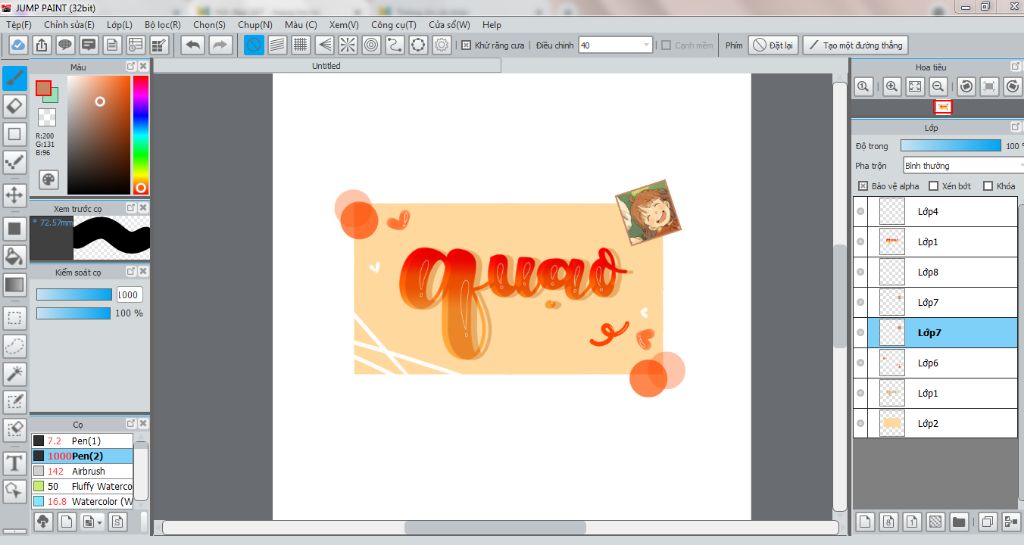Select the Lasso selection tool
Screen dimensions: 1024x545
(14, 346)
